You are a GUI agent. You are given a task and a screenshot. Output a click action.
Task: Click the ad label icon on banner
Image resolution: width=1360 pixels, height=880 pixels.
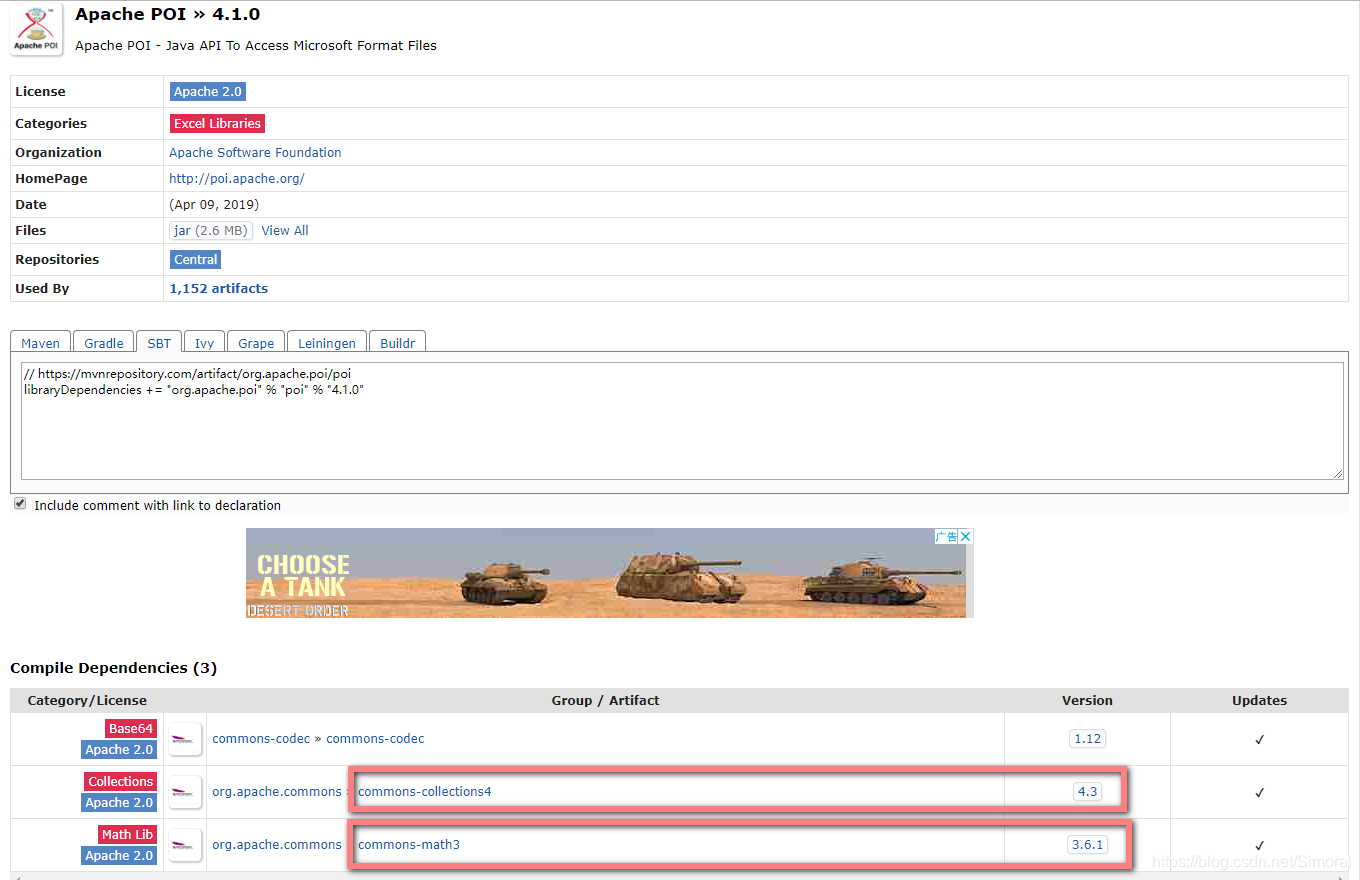[946, 536]
